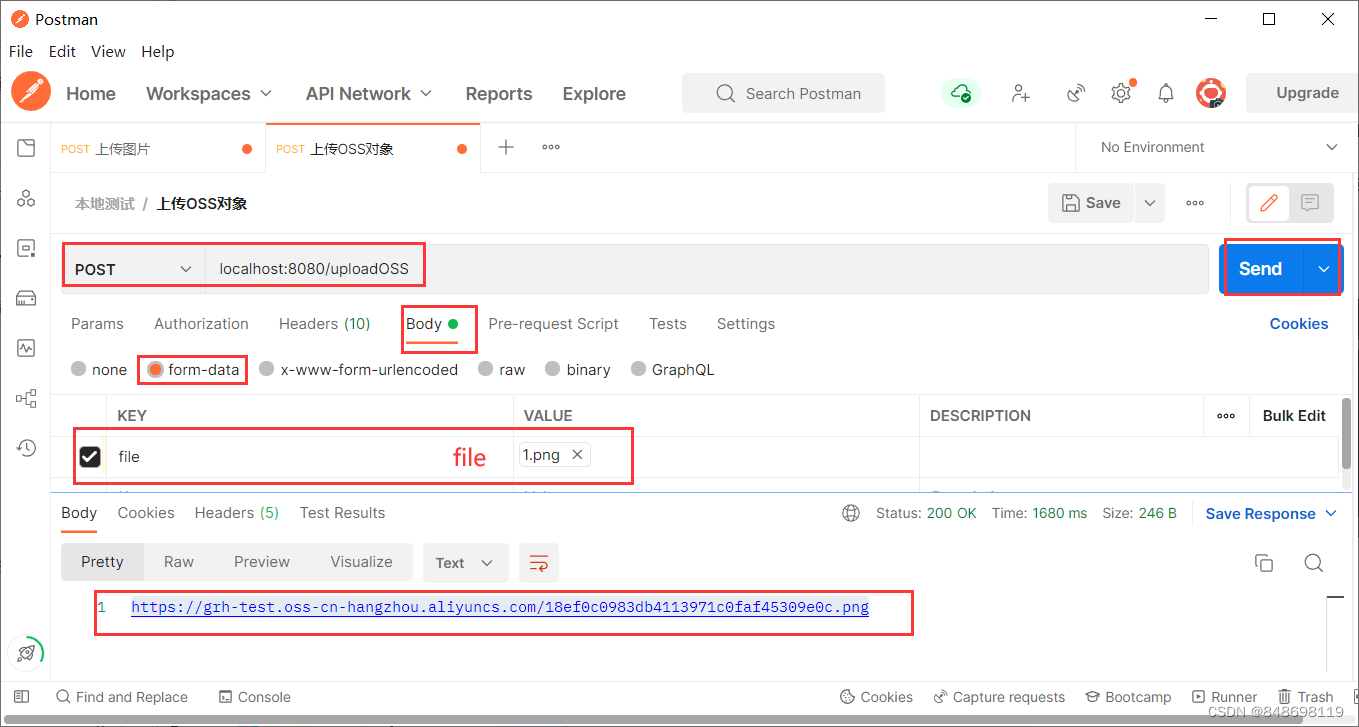The image size is (1359, 727).
Task: Switch to the 上传图片 request tab
Action: pyautogui.click(x=157, y=148)
